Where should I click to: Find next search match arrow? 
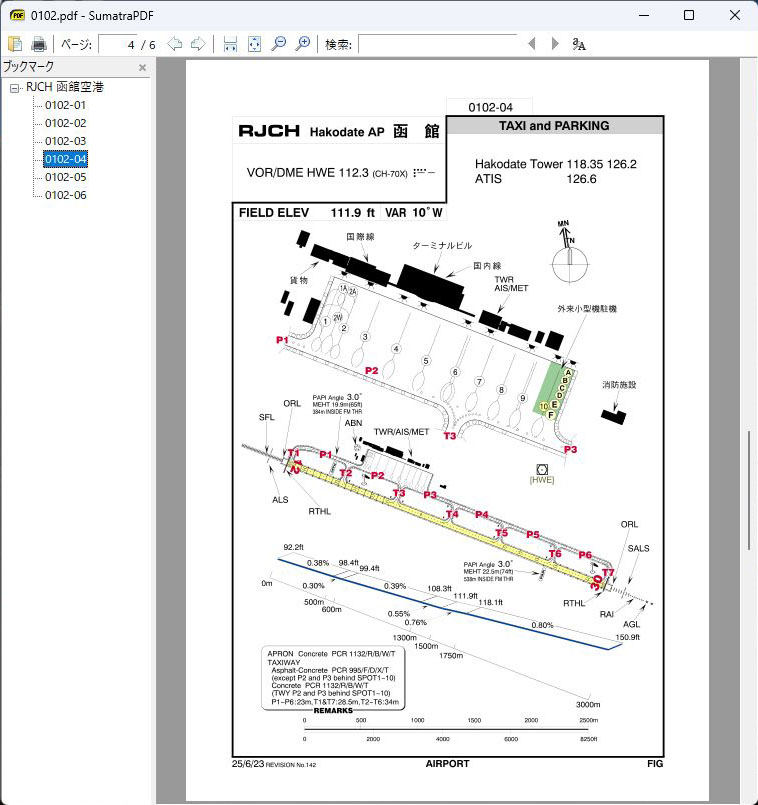[x=555, y=44]
